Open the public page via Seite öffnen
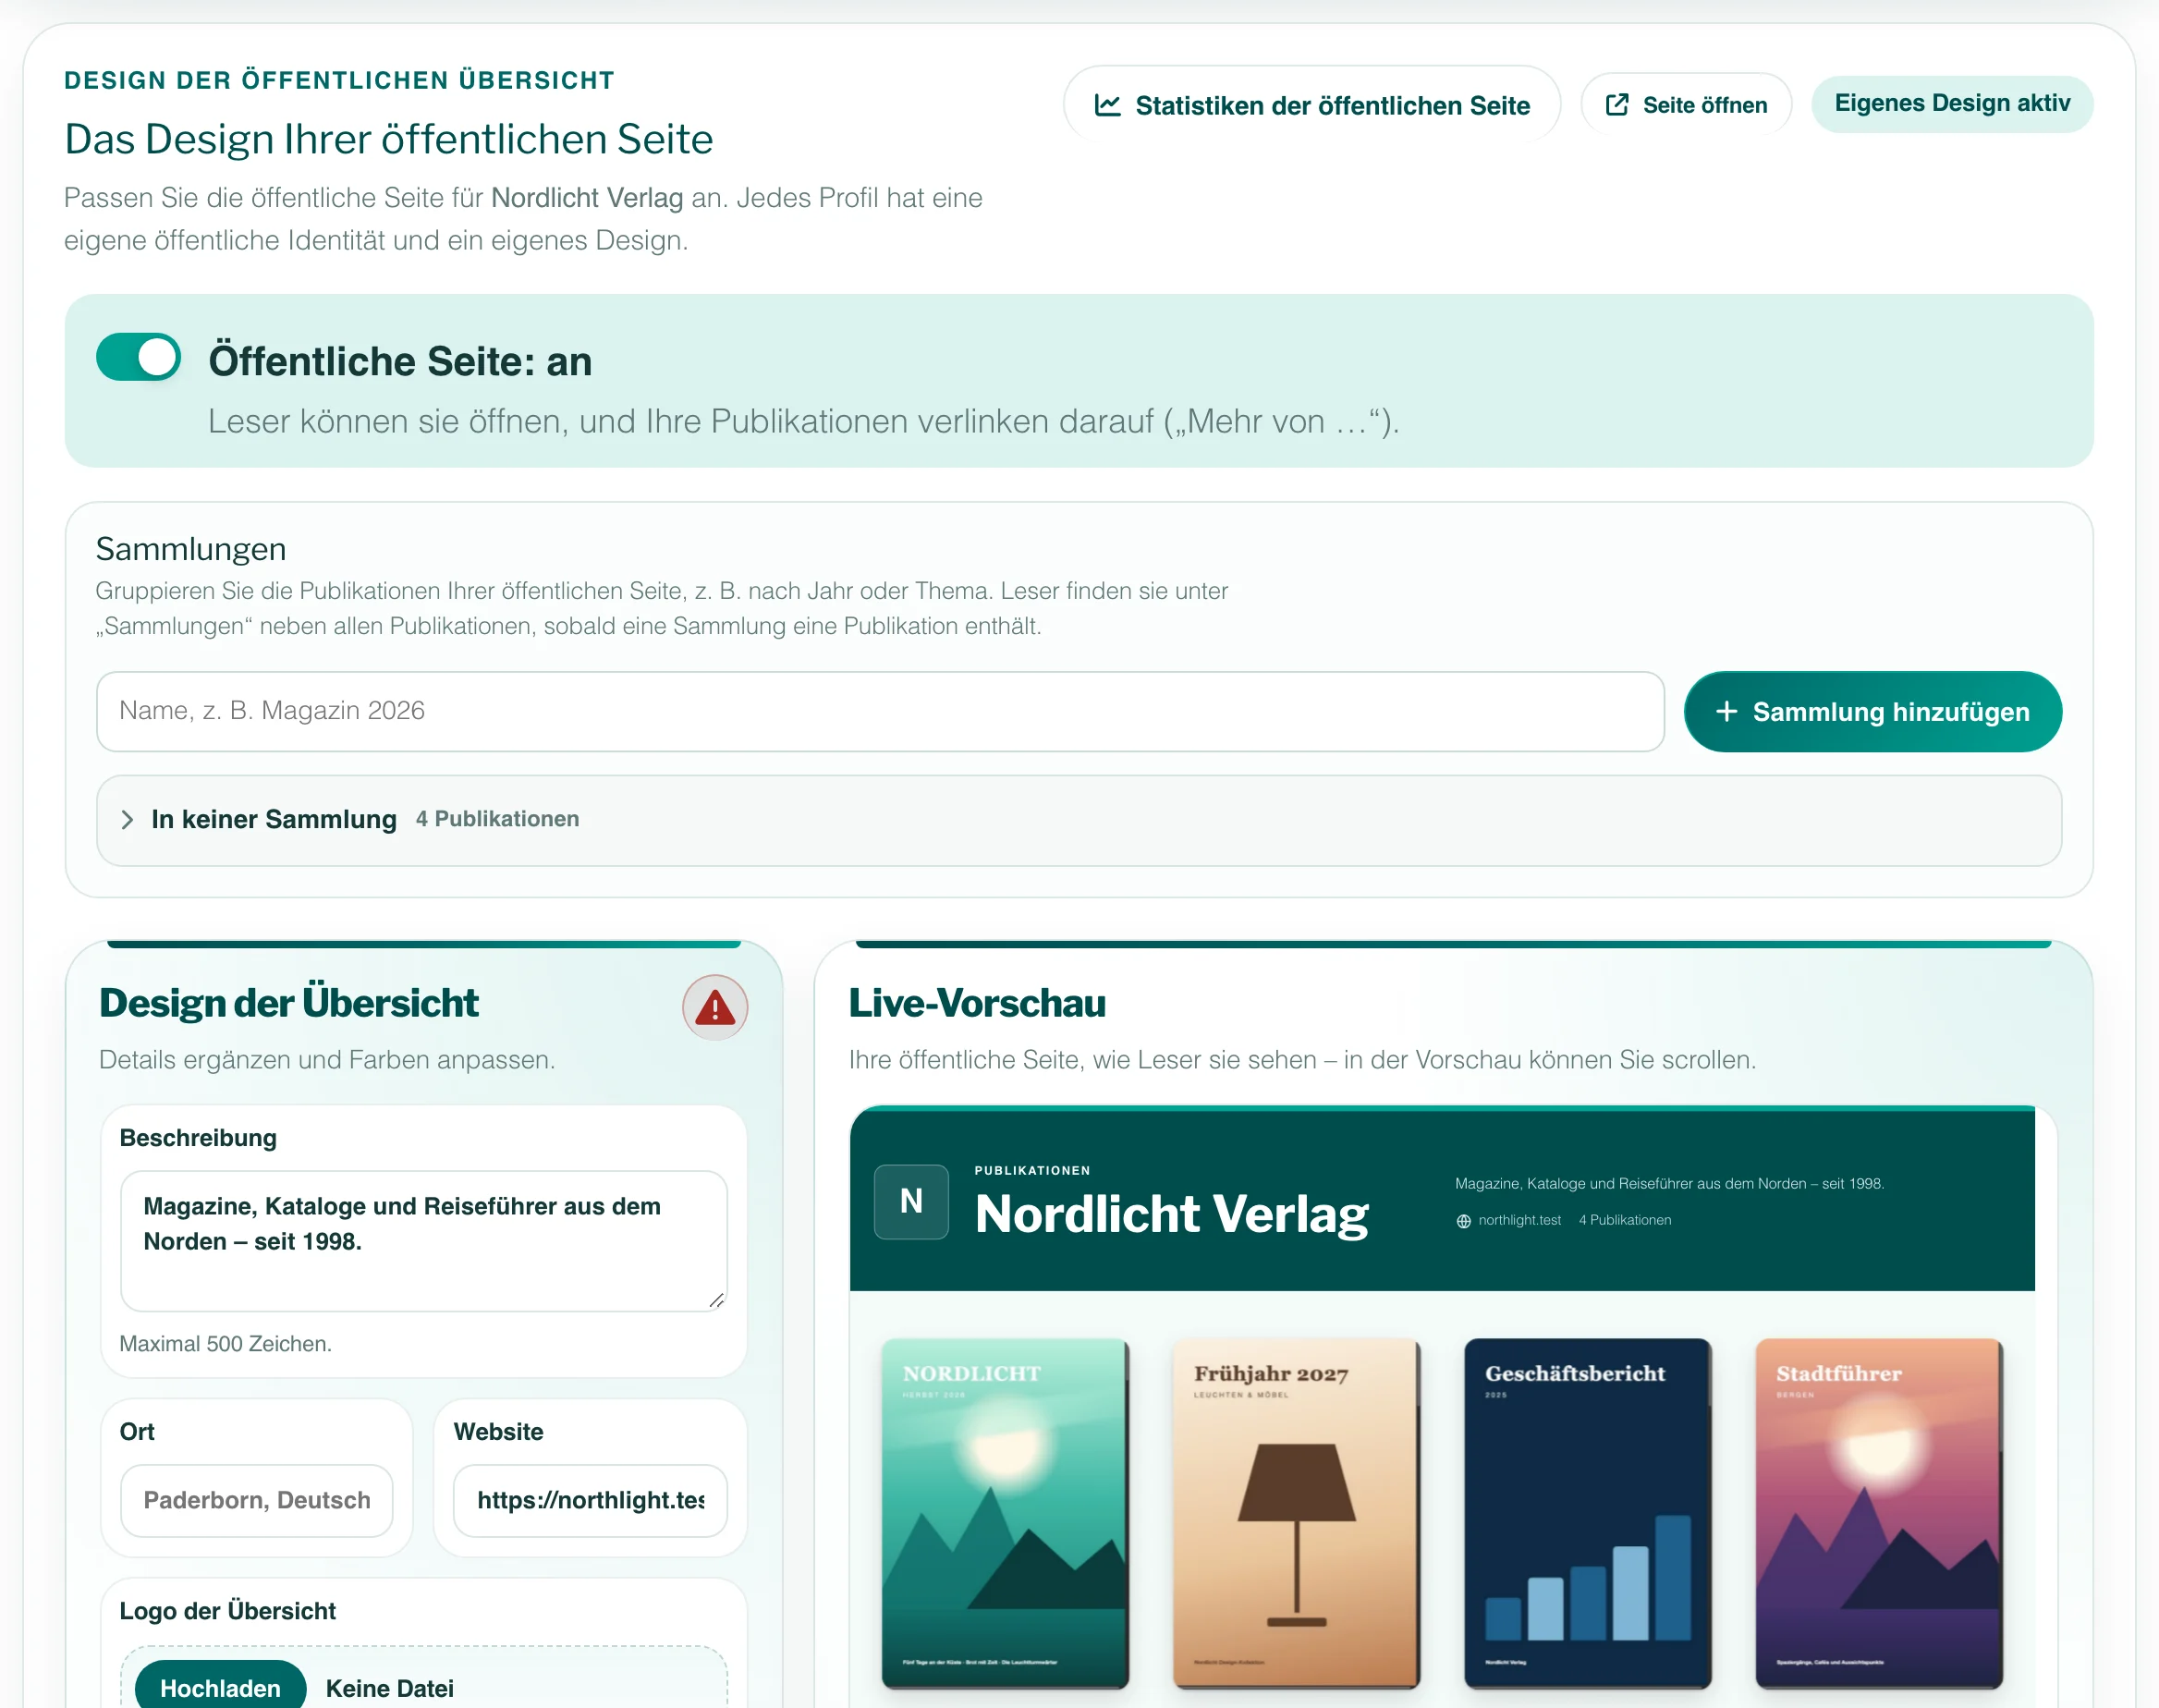Image resolution: width=2159 pixels, height=1708 pixels. click(x=1686, y=105)
